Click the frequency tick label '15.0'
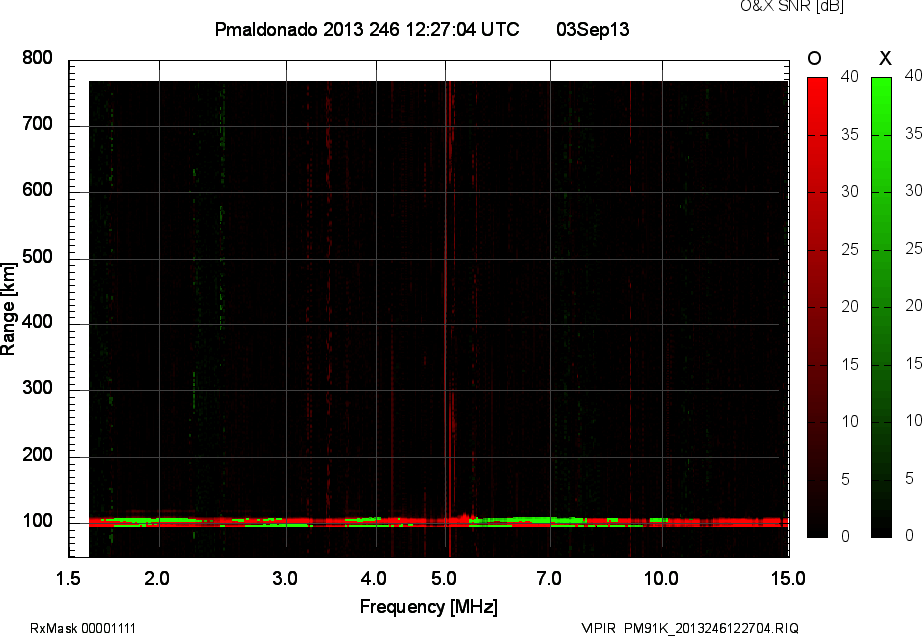This screenshot has height=636, width=922. 788,578
